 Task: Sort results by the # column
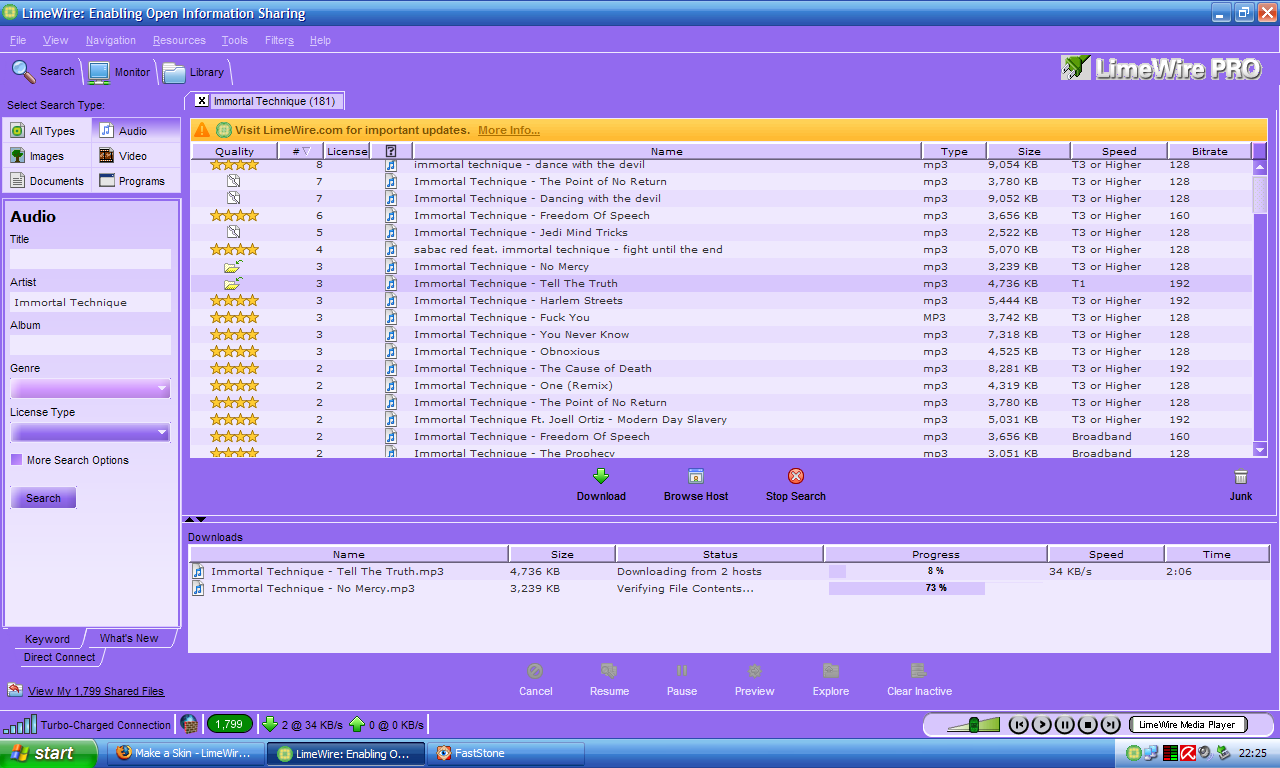tap(301, 151)
